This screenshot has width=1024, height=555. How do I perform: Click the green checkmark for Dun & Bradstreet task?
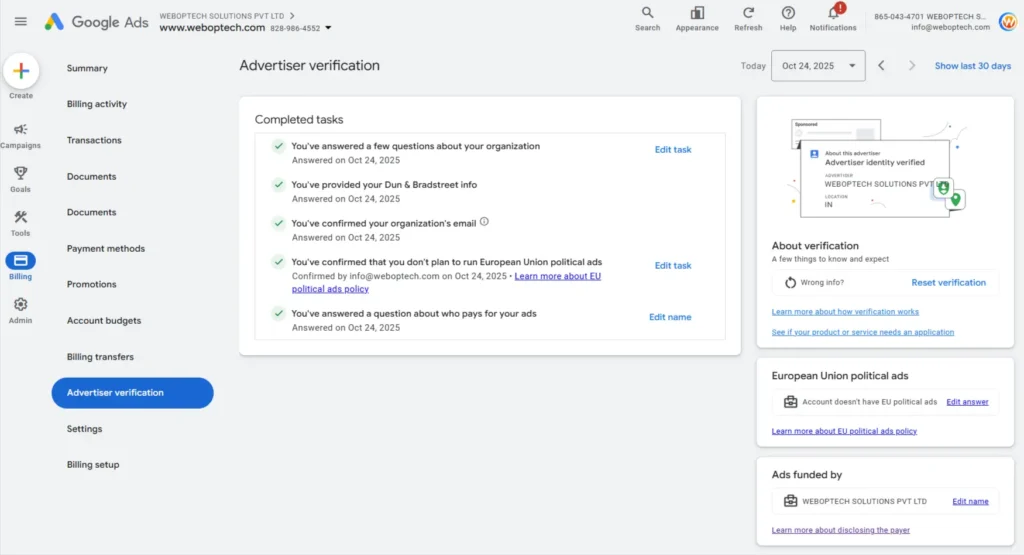coord(279,185)
